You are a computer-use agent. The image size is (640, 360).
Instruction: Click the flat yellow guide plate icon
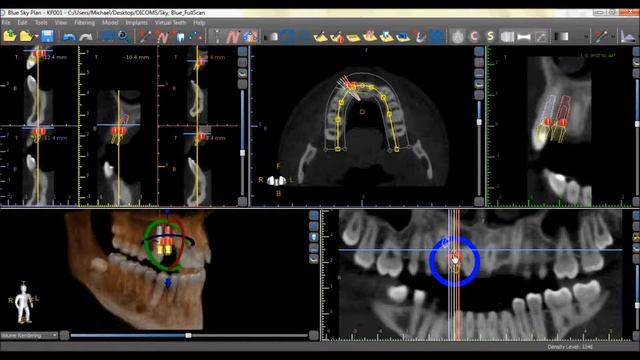point(353,38)
